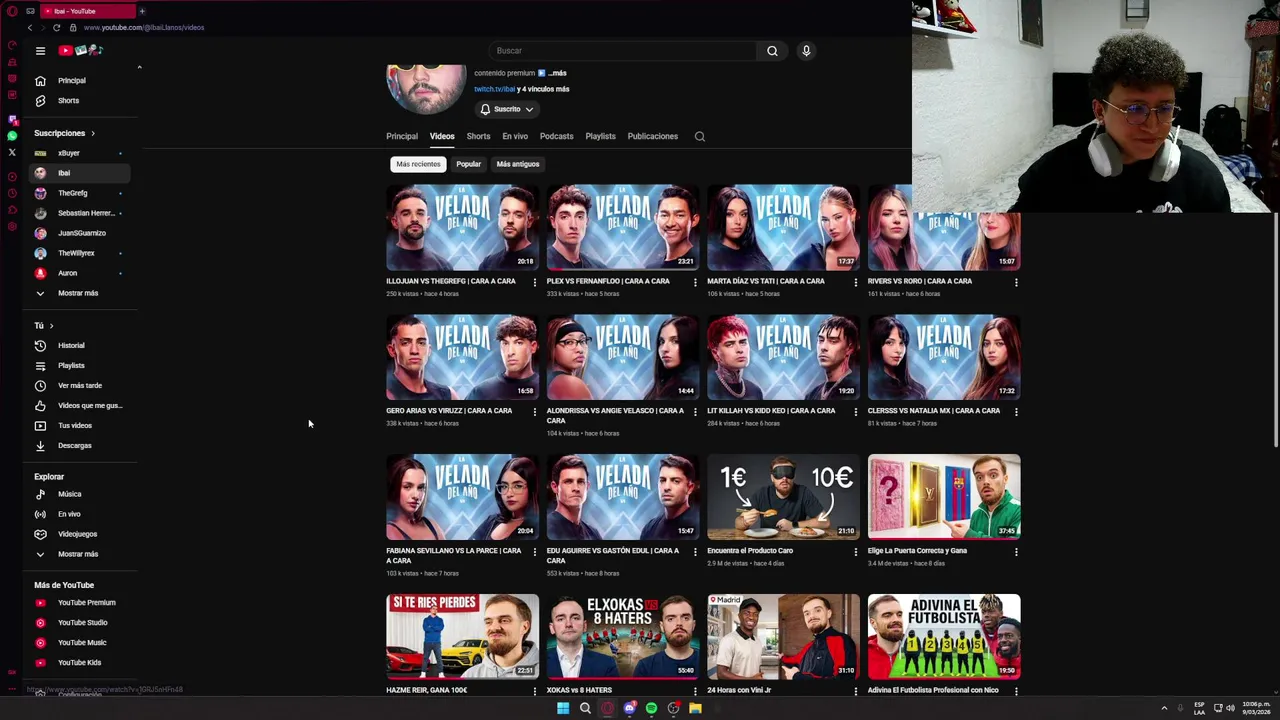1280x720 pixels.
Task: Open more options for ILLOJUAN VS THEGREFG video
Action: [x=534, y=282]
